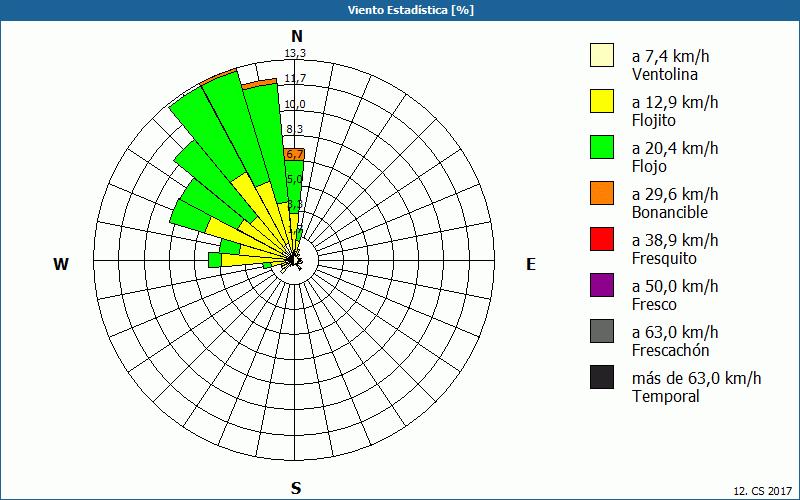Click the 5,0 ring scale value
Image resolution: width=800 pixels, height=500 pixels.
pyautogui.click(x=294, y=179)
